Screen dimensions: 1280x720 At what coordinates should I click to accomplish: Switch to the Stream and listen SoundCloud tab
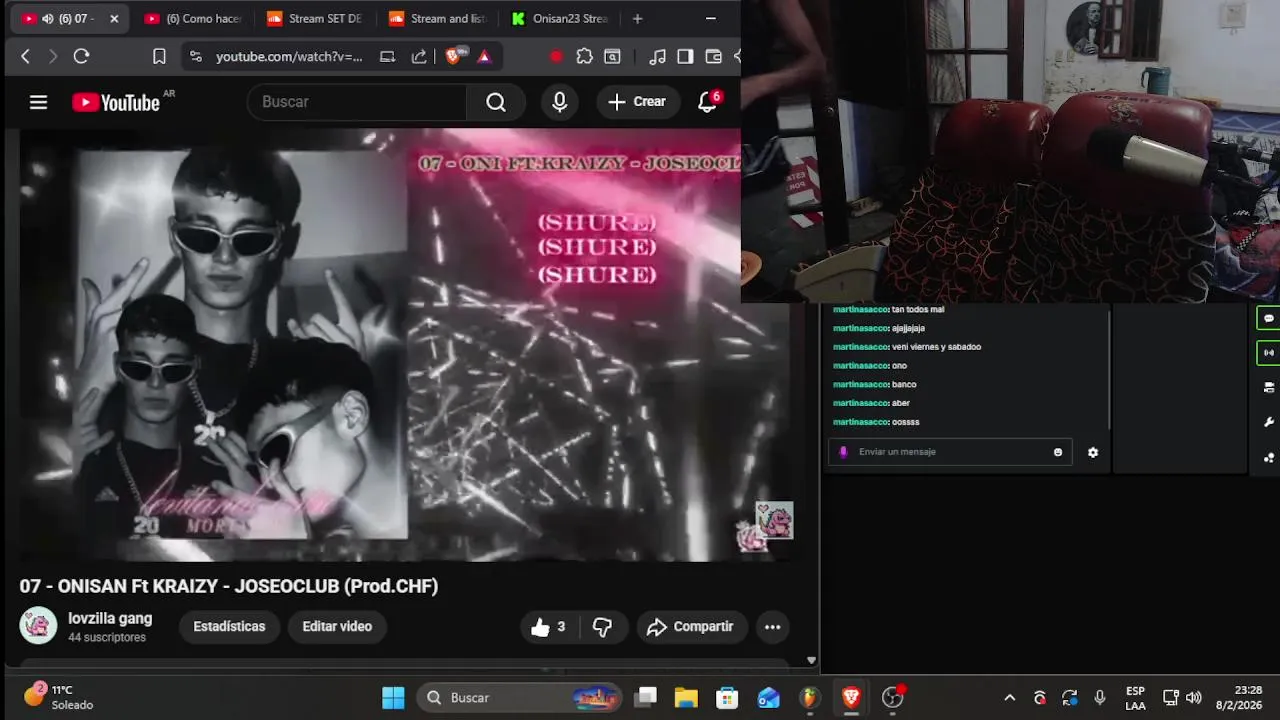(437, 19)
